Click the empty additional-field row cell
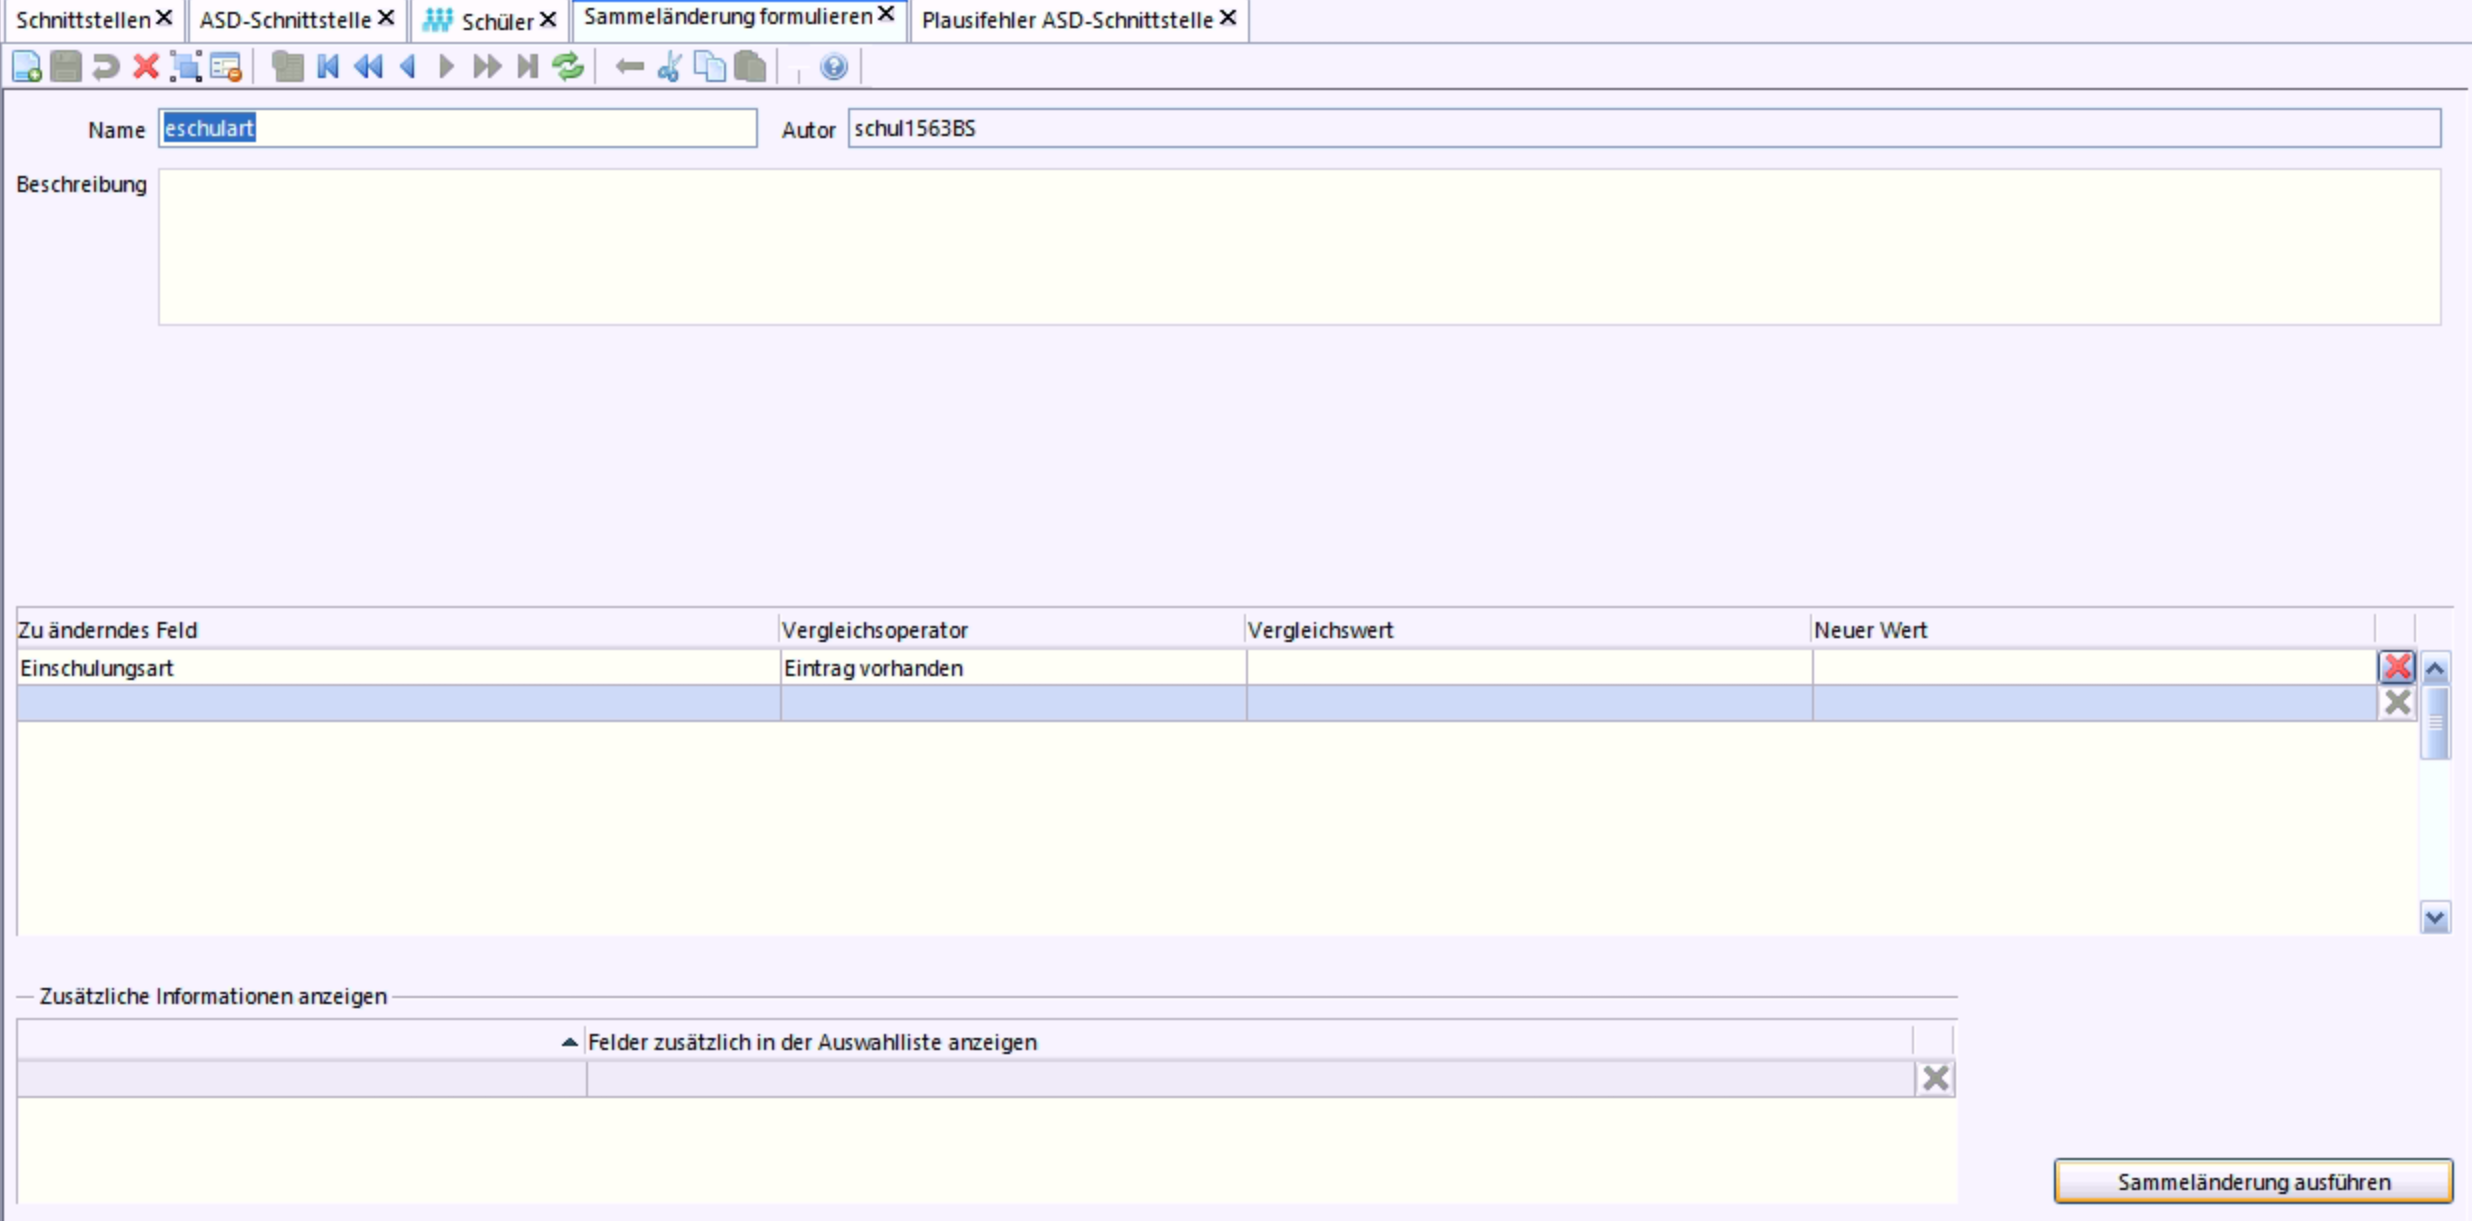The height and width of the screenshot is (1221, 2472). (1250, 1079)
